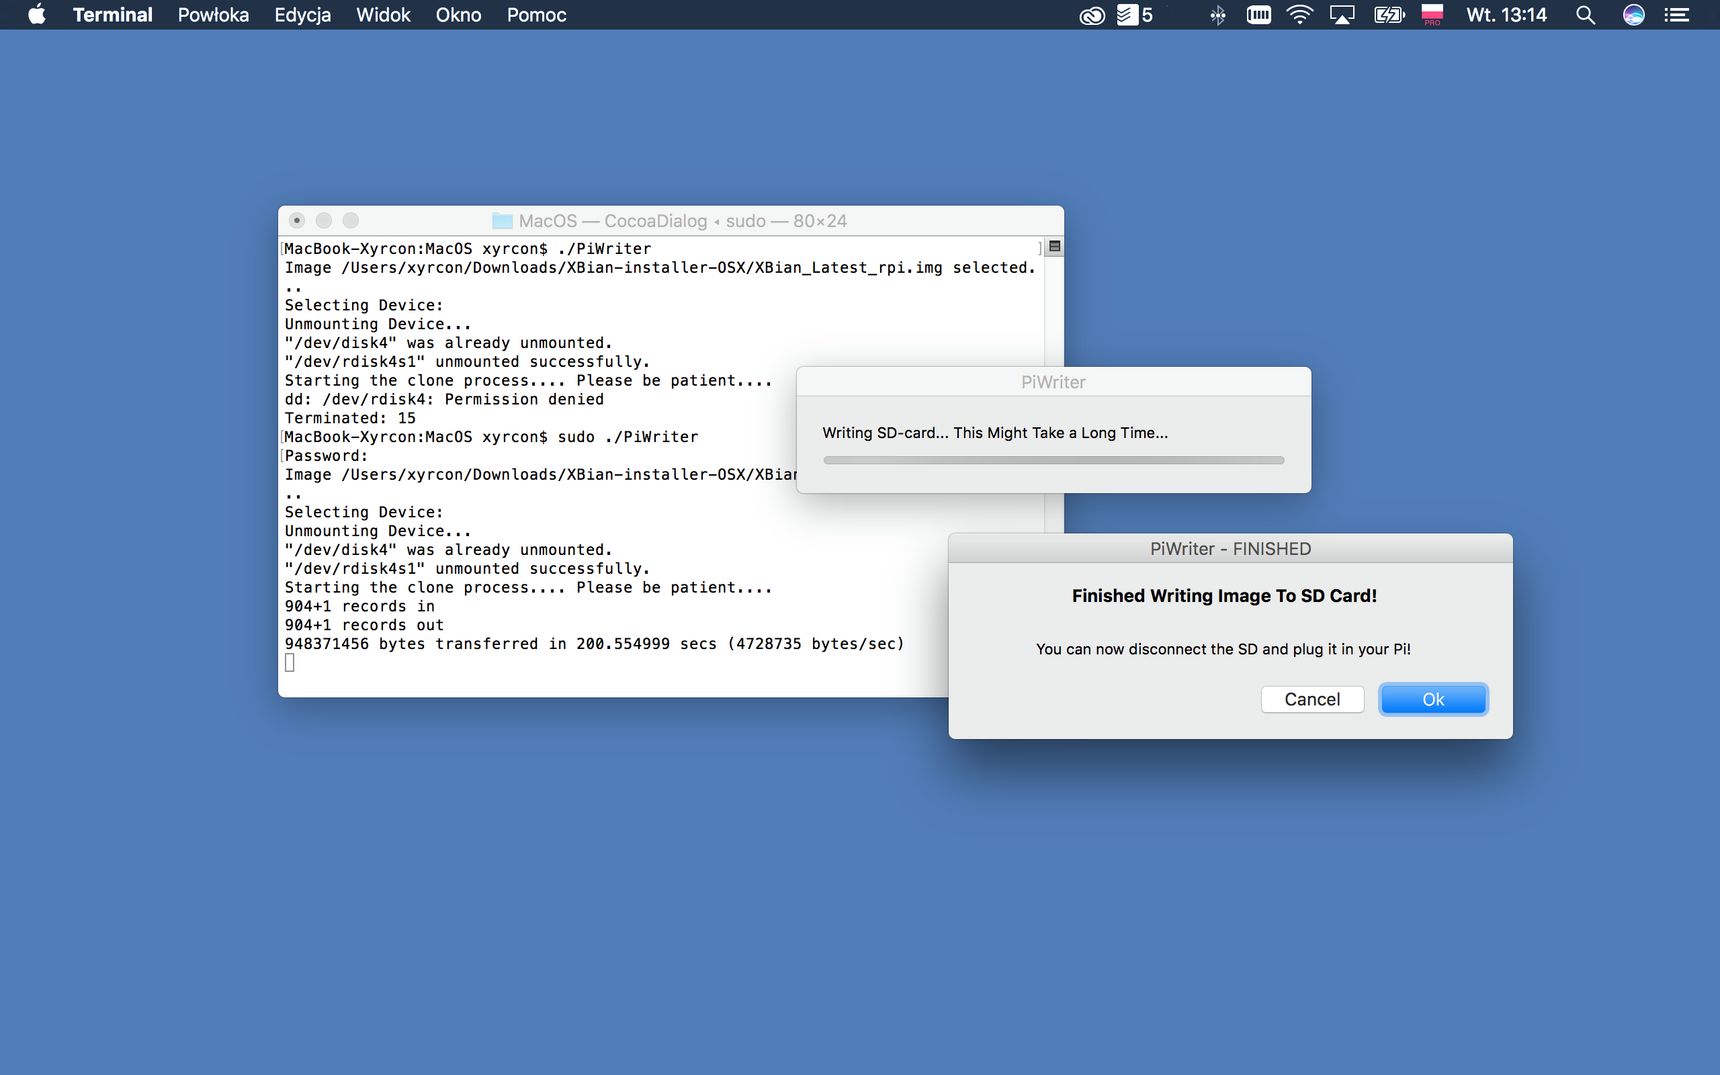This screenshot has width=1720, height=1075.
Task: Click the '948371456 bytes transferred' line
Action: click(x=594, y=644)
